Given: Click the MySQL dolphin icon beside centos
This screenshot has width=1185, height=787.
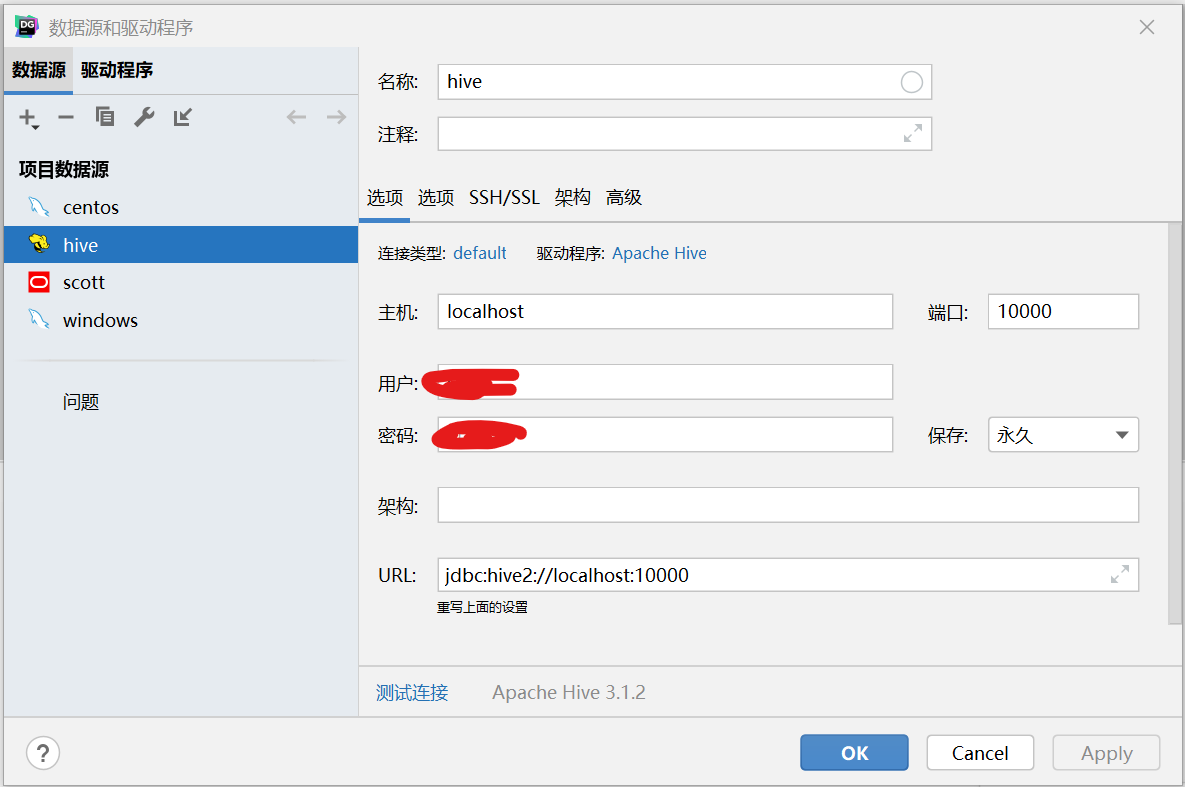Looking at the screenshot, I should click(x=39, y=206).
